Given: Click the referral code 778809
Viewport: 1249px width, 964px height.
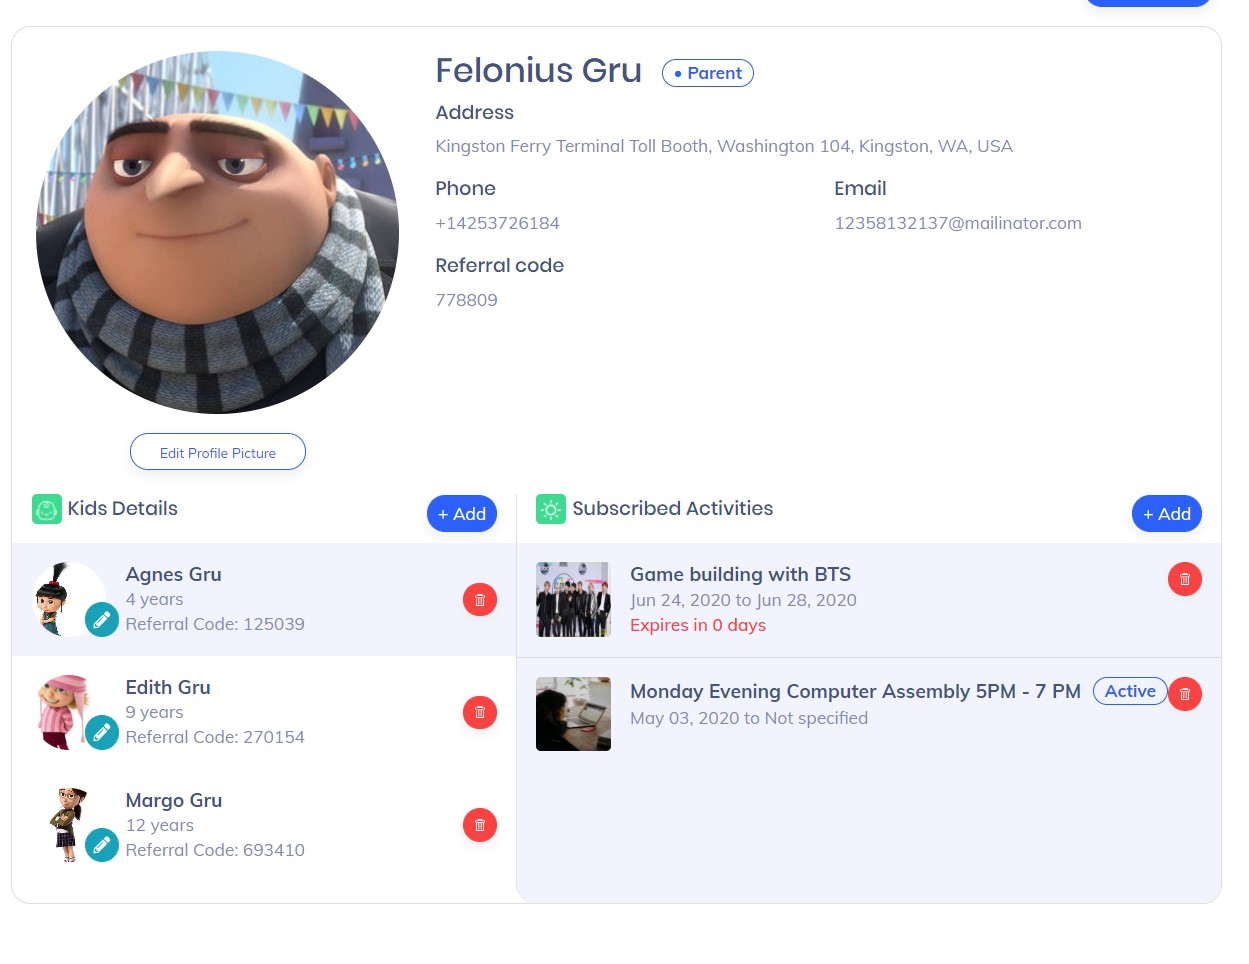Looking at the screenshot, I should tap(466, 300).
